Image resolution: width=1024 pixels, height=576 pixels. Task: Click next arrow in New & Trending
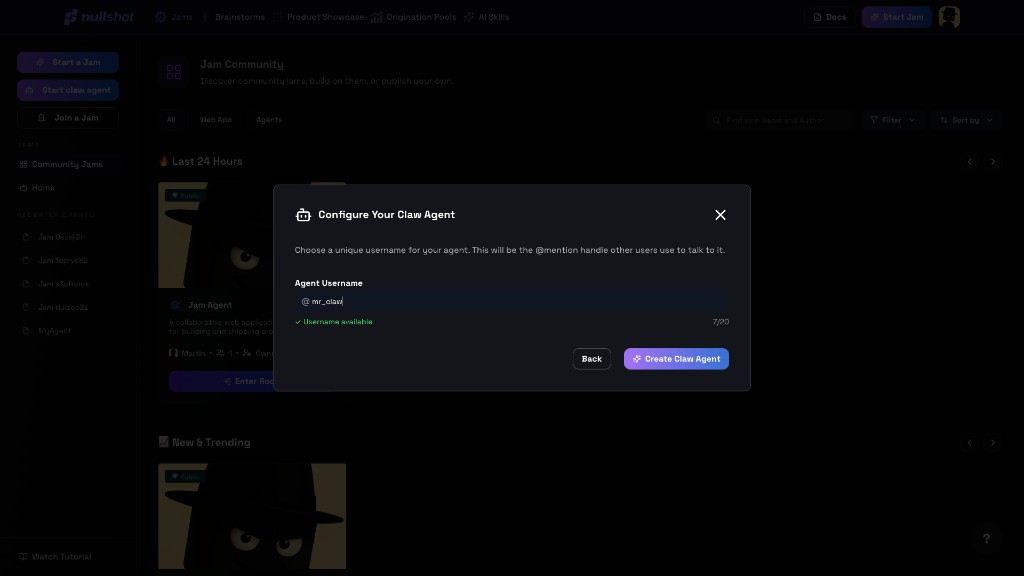(x=993, y=443)
